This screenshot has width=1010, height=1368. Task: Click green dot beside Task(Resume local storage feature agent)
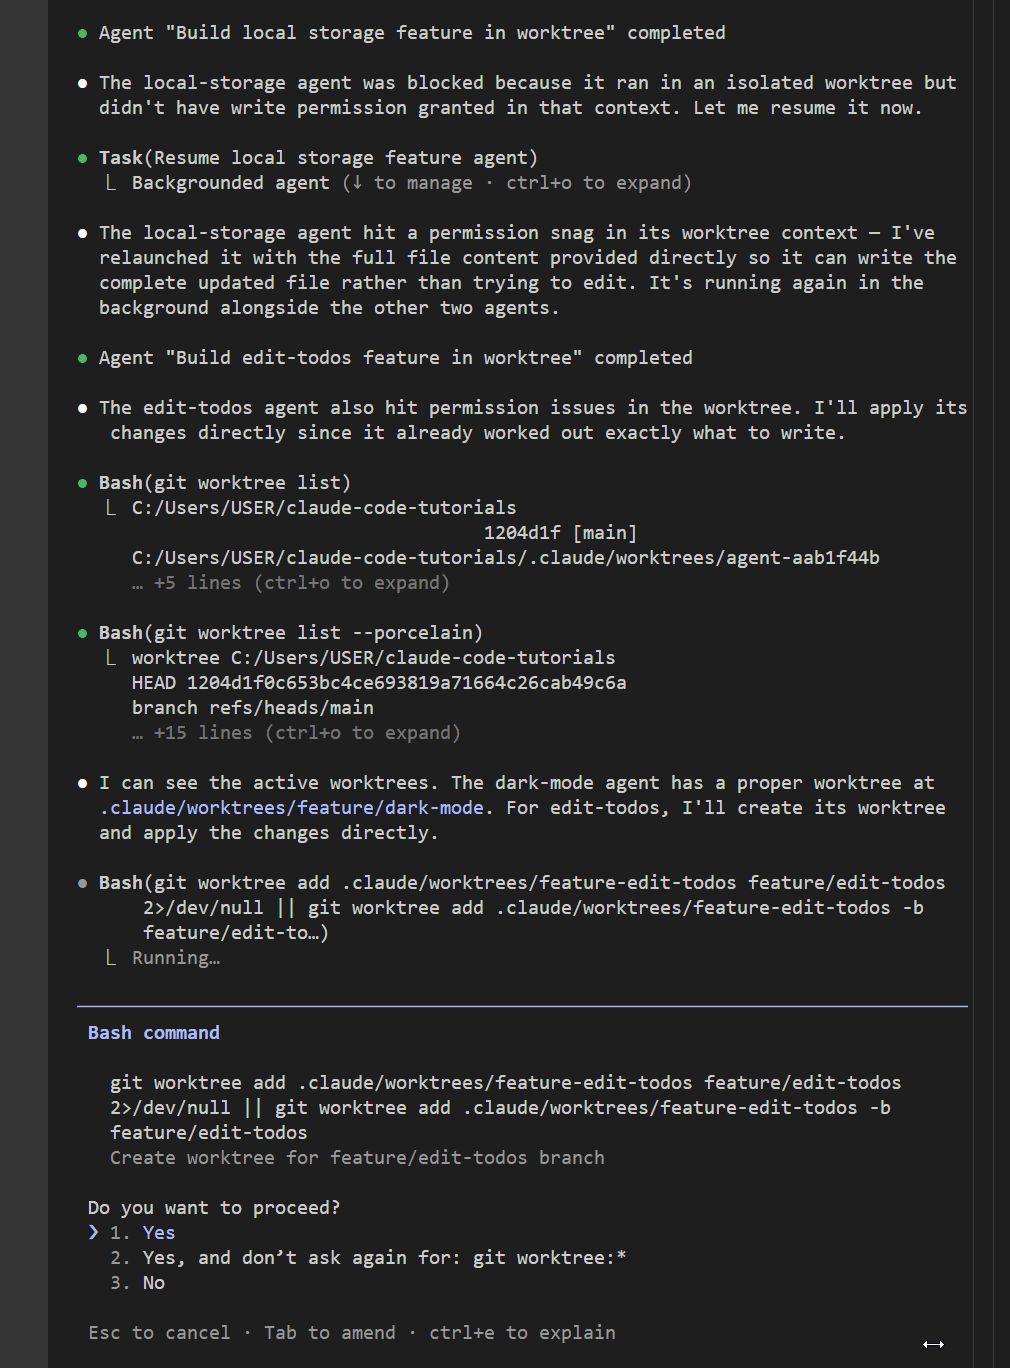83,157
